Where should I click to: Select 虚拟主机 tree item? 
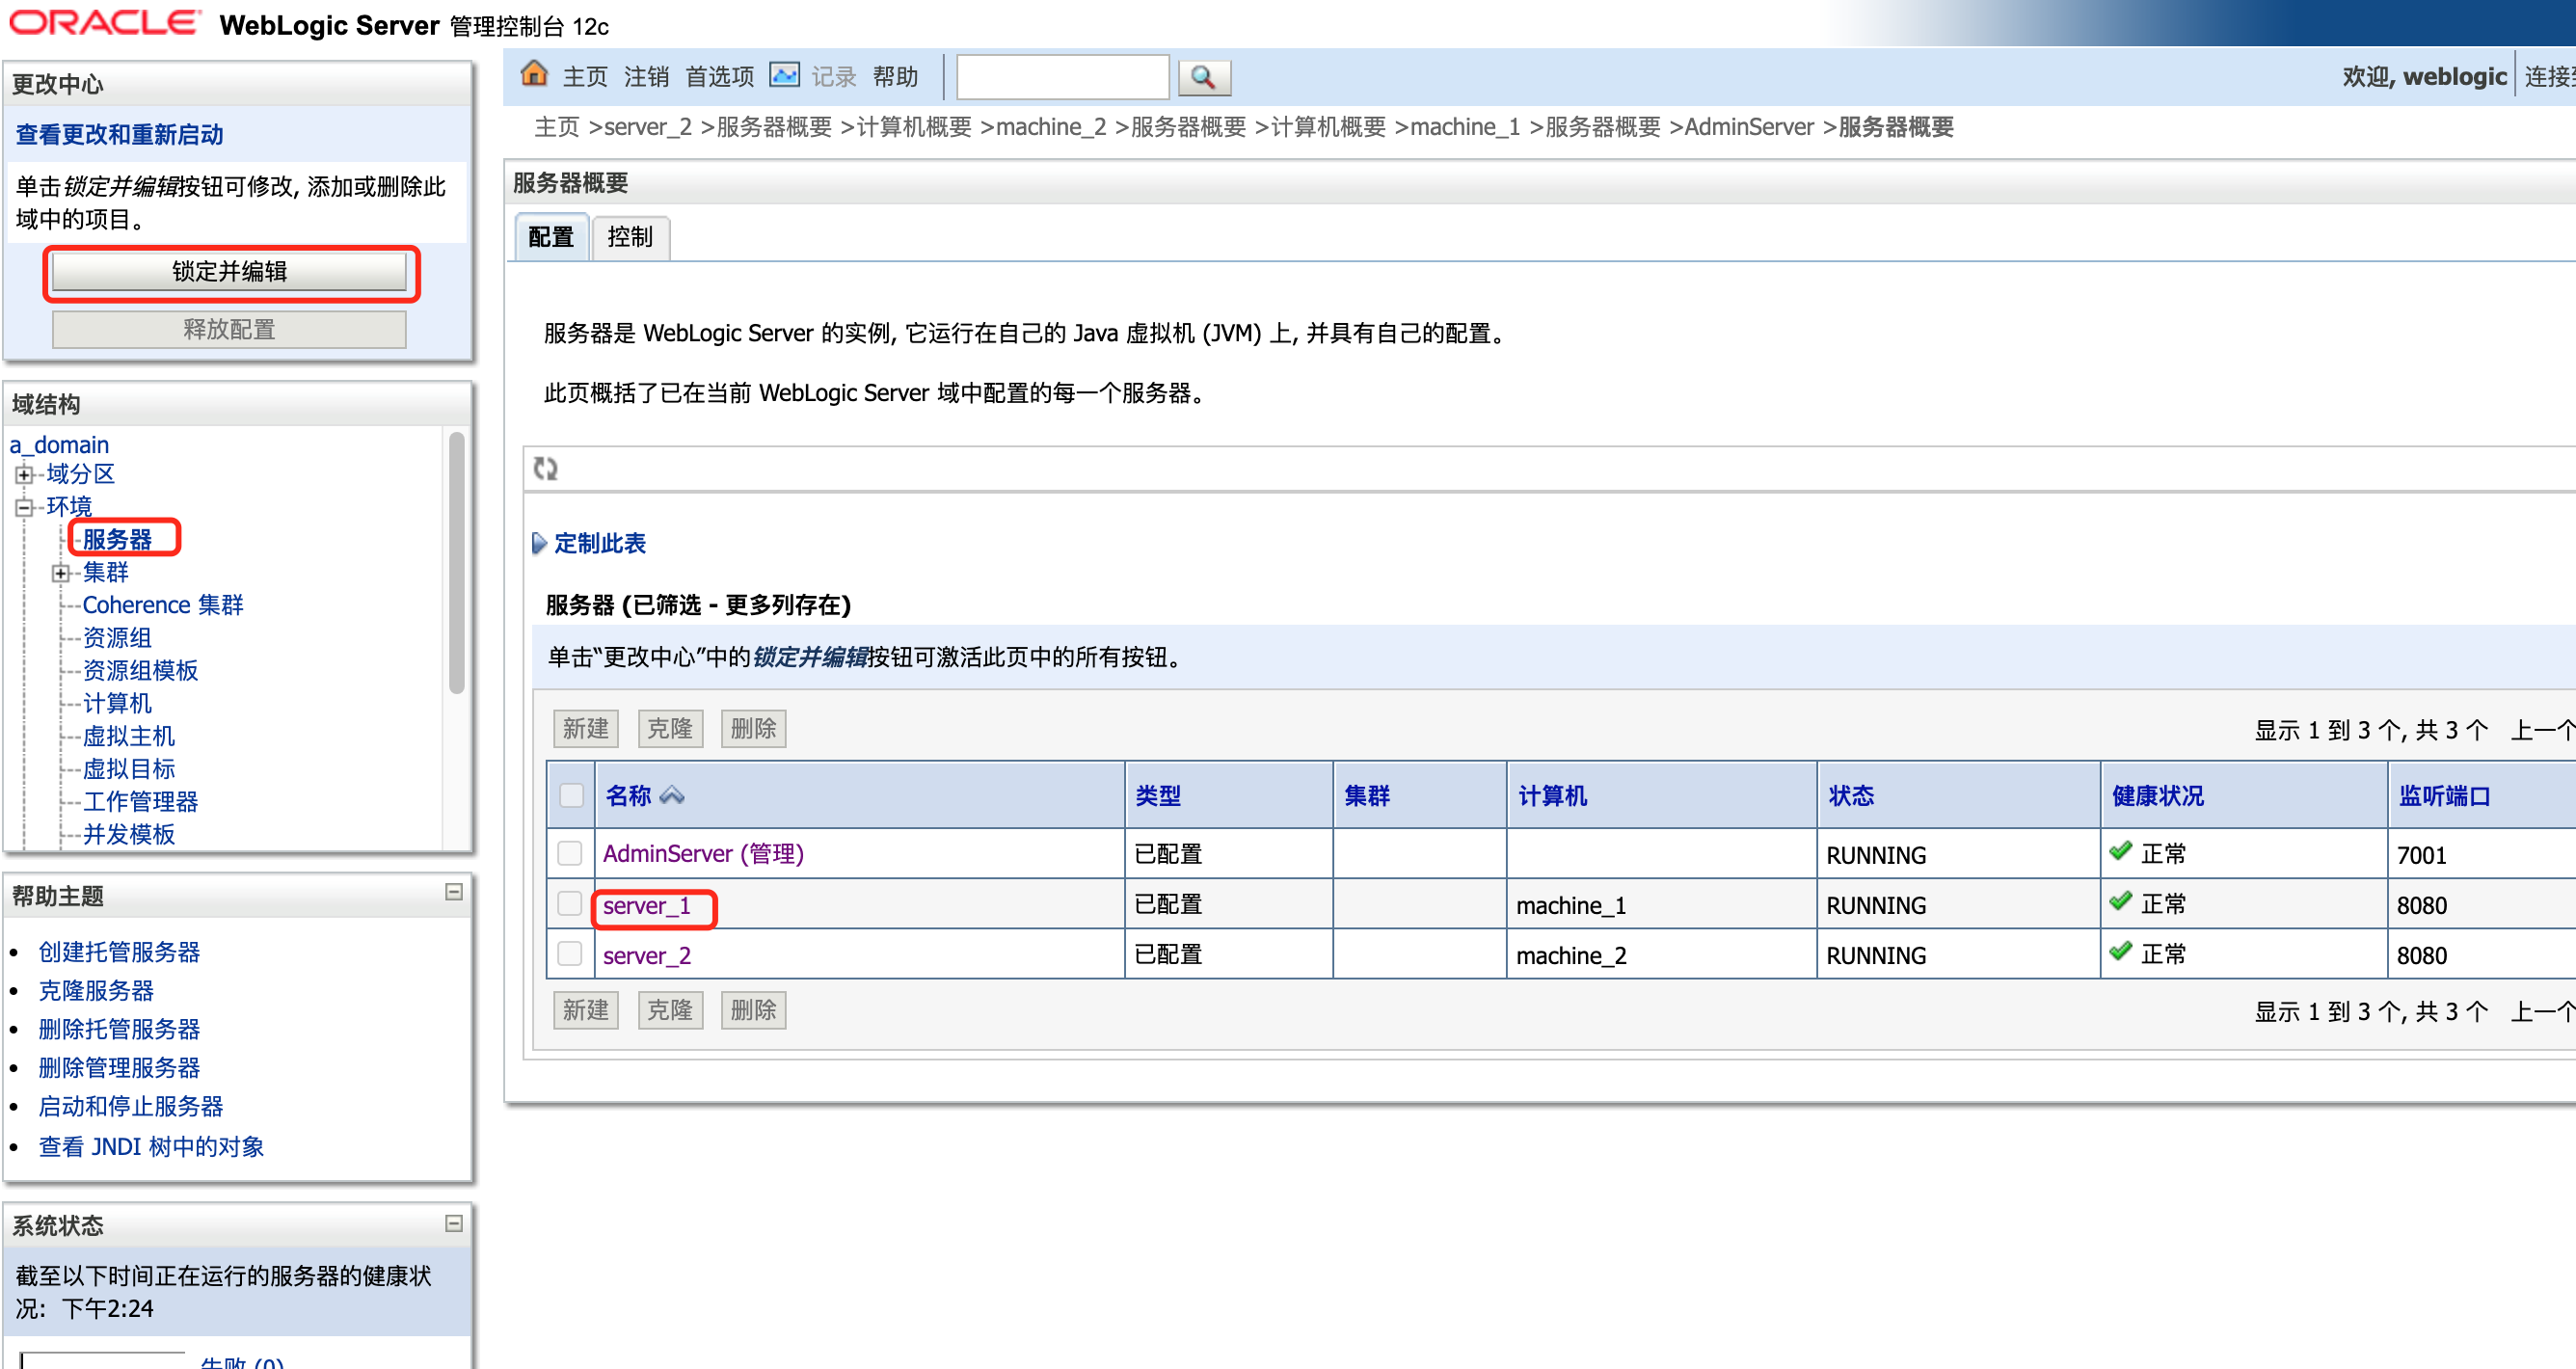(128, 737)
